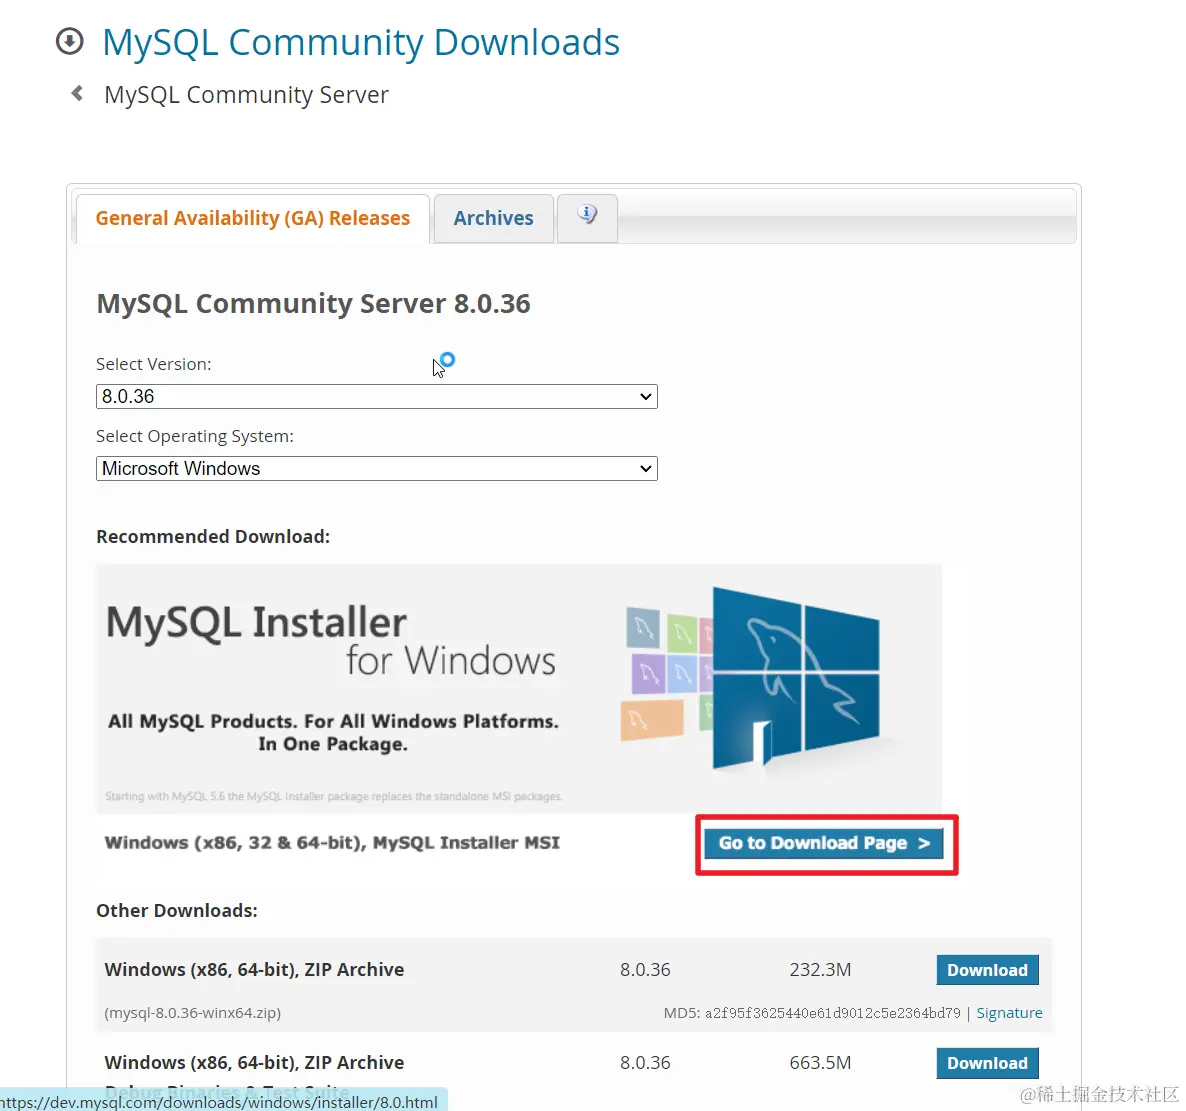This screenshot has height=1111, width=1186.
Task: Click the MySQL Community Server 8.0.36 heading
Action: coord(313,304)
